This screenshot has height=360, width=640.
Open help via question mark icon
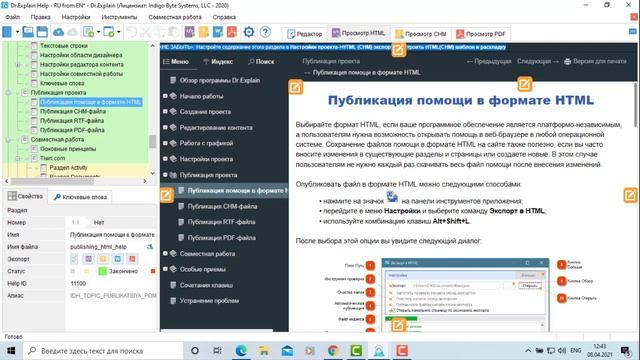pos(265,32)
